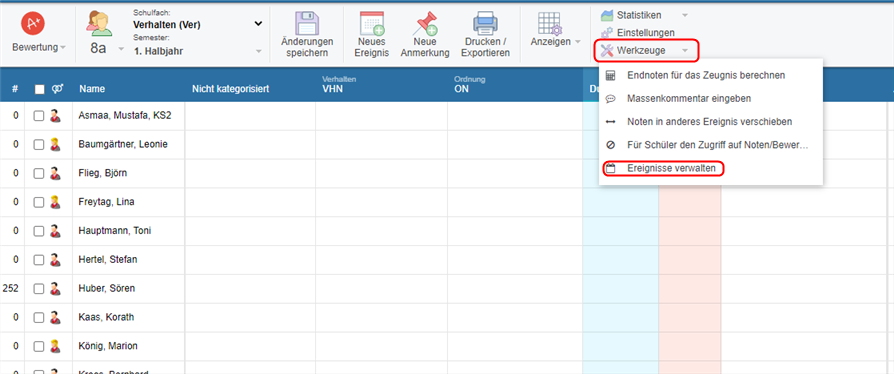Check the box for Freytag, Lina
Image resolution: width=894 pixels, height=374 pixels.
39,202
